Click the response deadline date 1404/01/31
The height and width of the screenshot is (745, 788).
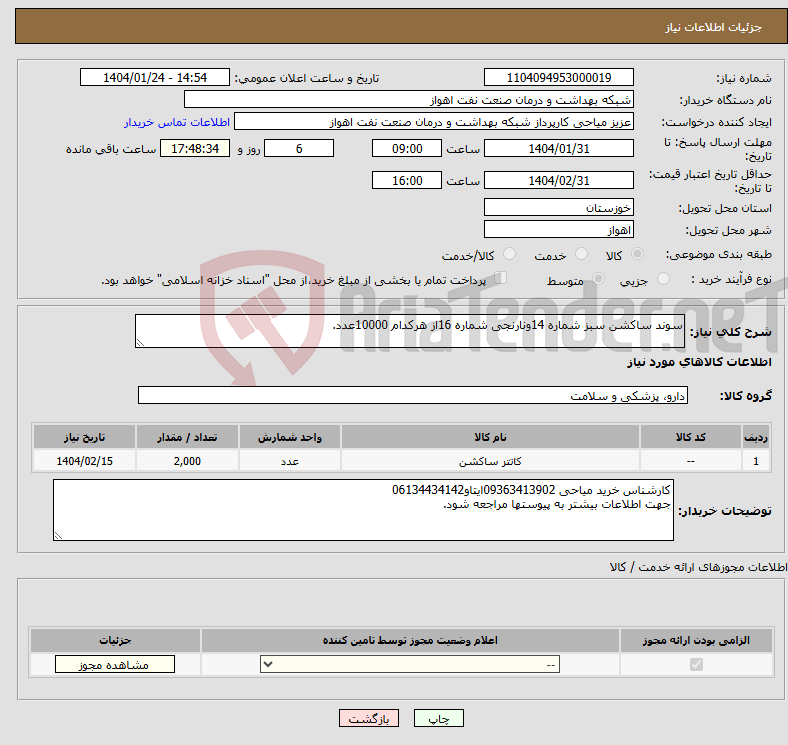point(559,148)
